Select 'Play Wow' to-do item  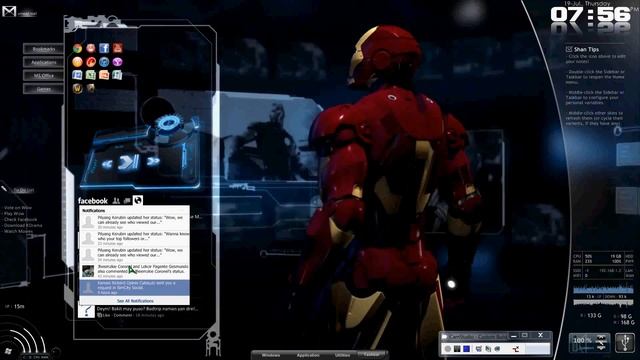14,213
